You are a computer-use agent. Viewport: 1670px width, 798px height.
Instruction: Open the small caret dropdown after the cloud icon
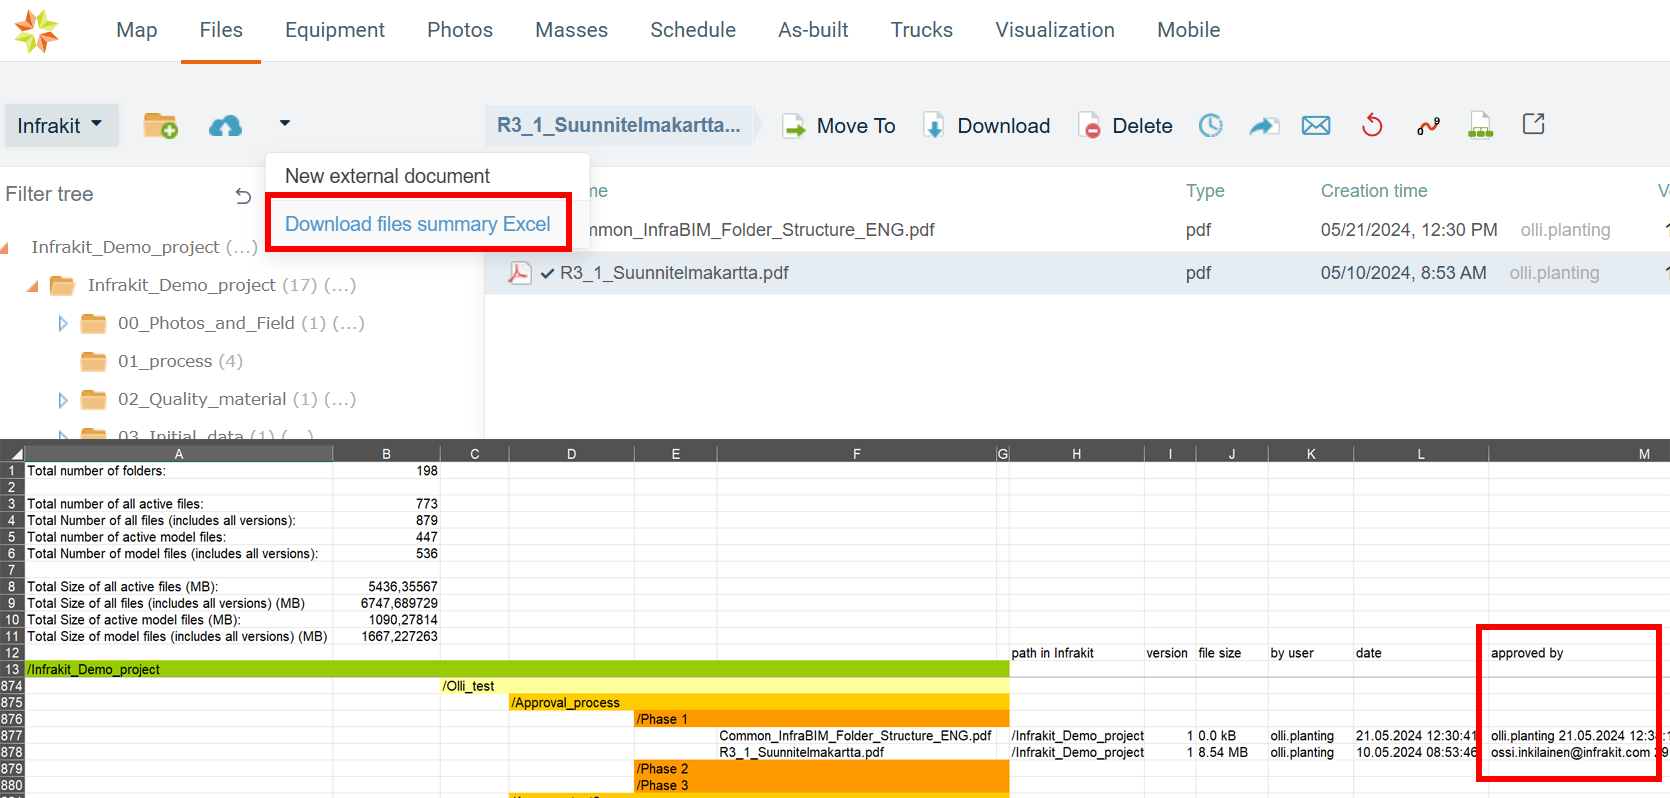[285, 124]
